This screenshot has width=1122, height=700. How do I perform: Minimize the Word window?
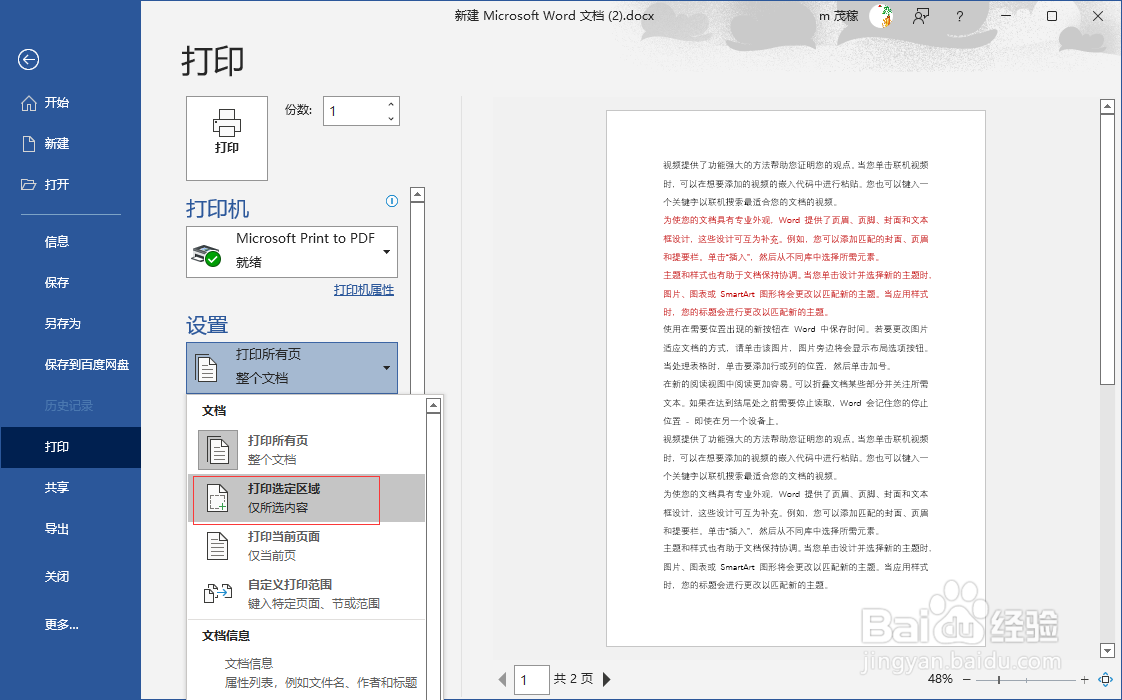1006,16
